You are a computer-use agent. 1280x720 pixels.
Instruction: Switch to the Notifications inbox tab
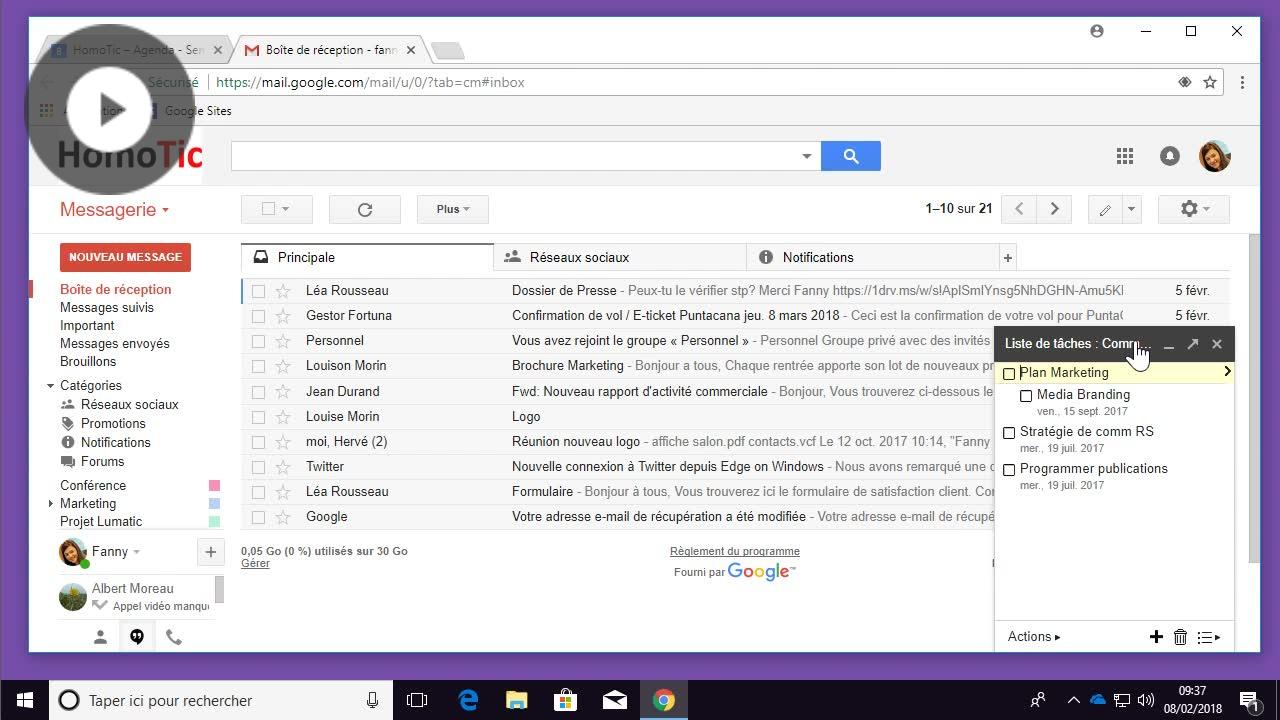pyautogui.click(x=817, y=257)
